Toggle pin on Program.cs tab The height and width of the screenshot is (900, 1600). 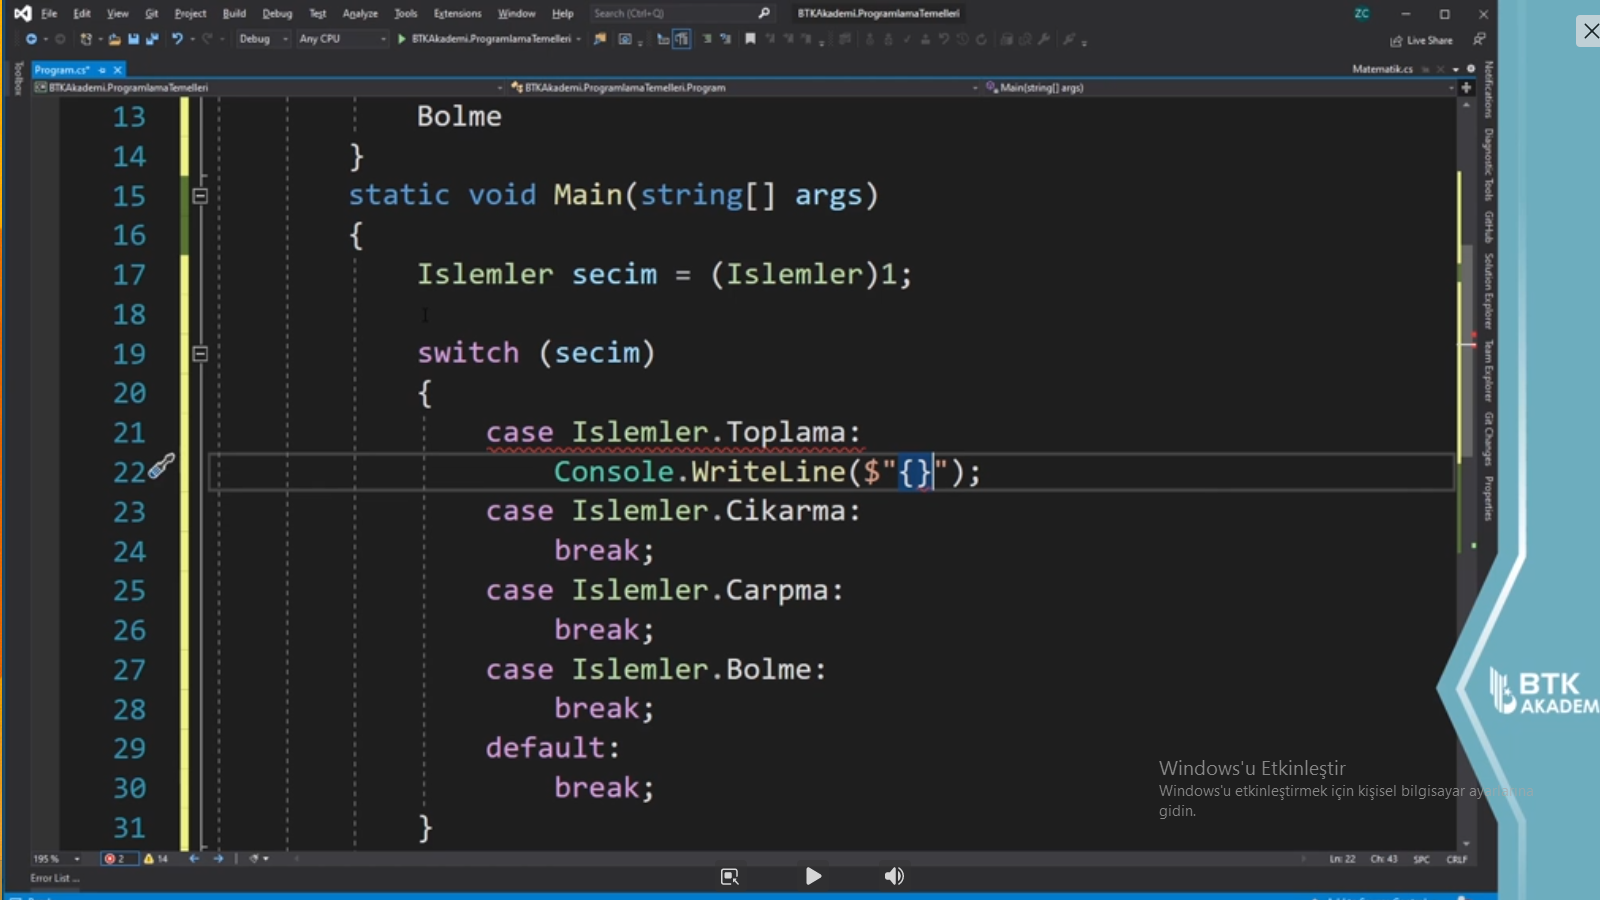[x=102, y=70]
